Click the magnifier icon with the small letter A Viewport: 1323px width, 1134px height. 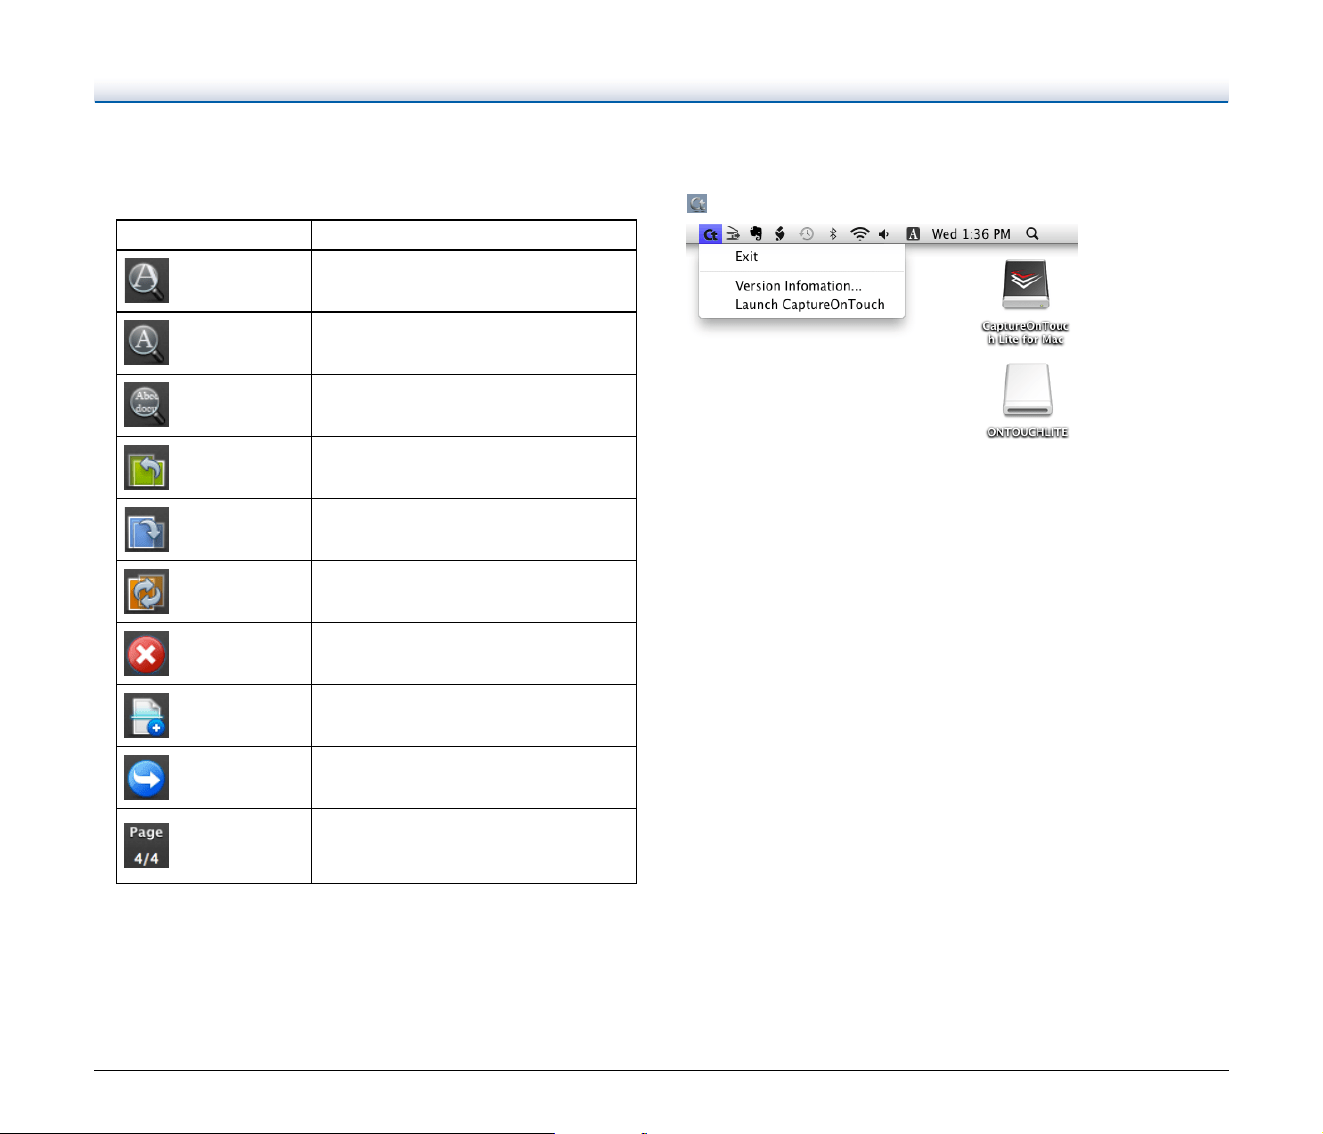coord(146,342)
